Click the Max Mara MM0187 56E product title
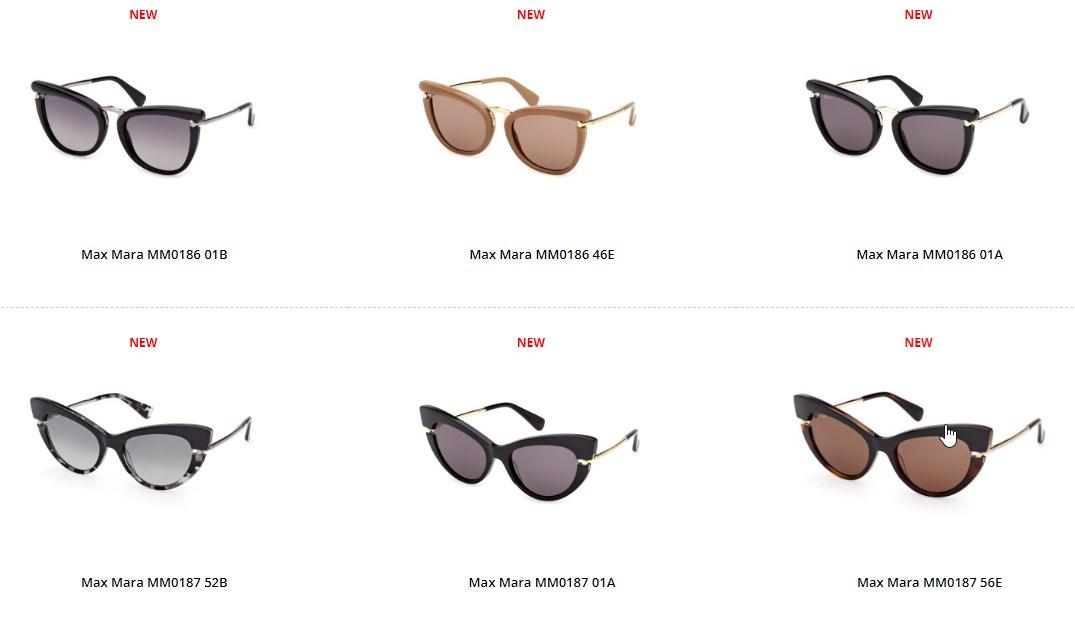1075x631 pixels. pos(930,582)
